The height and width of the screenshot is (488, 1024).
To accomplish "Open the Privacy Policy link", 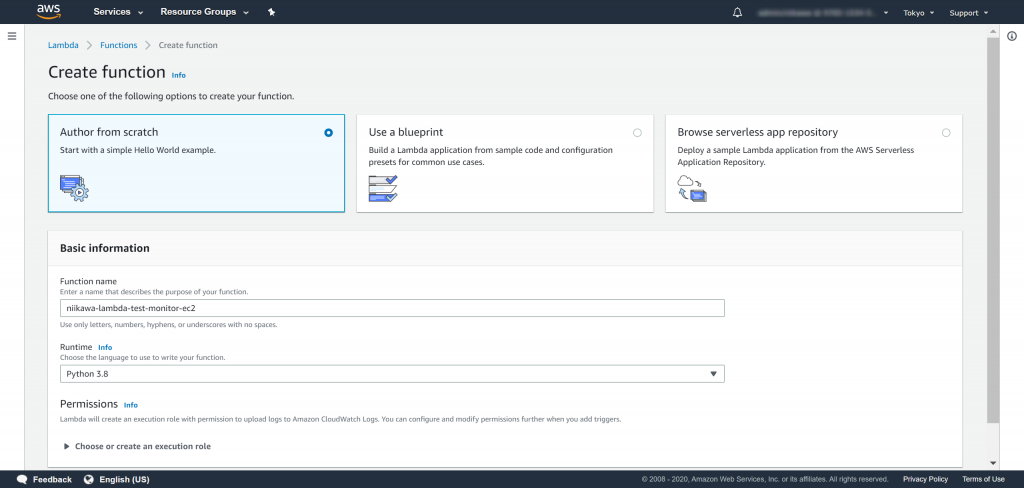I will click(x=925, y=480).
